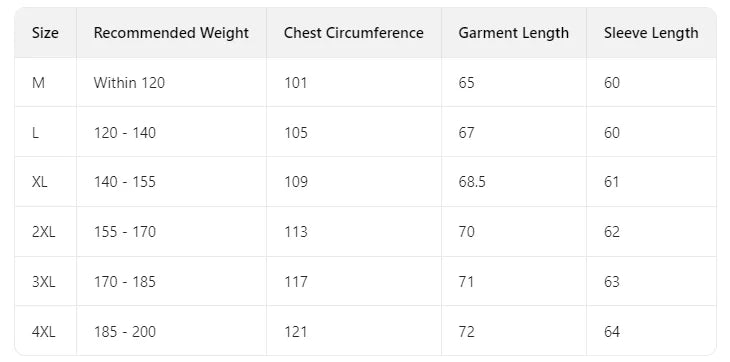Screen dimensions: 730x362
Task: Click the 2XL size cell
Action: coord(44,232)
